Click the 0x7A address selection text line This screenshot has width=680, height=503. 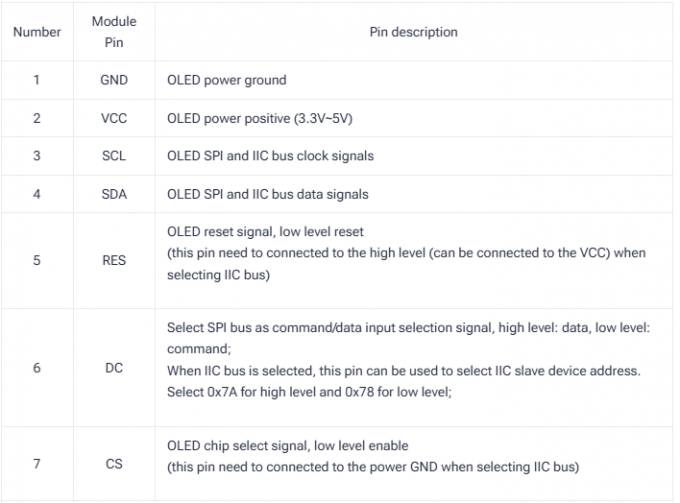point(309,392)
